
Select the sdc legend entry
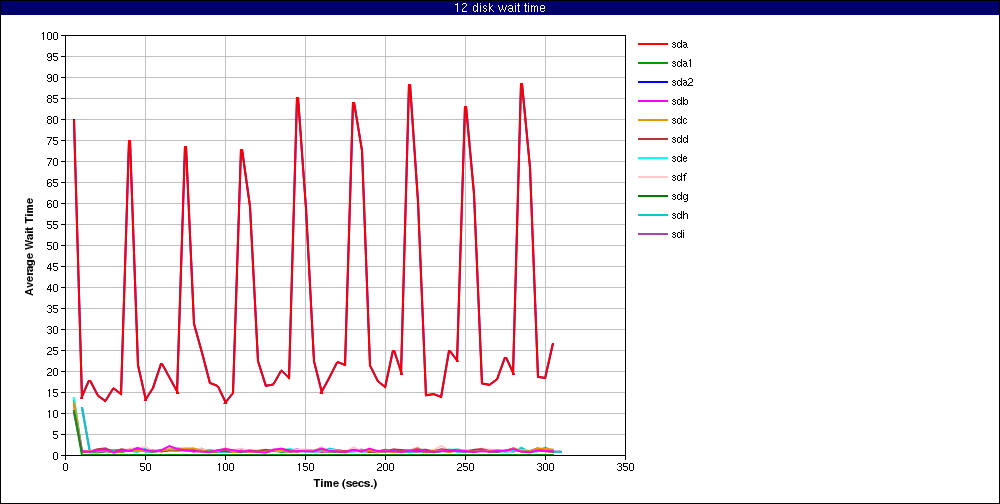663,121
